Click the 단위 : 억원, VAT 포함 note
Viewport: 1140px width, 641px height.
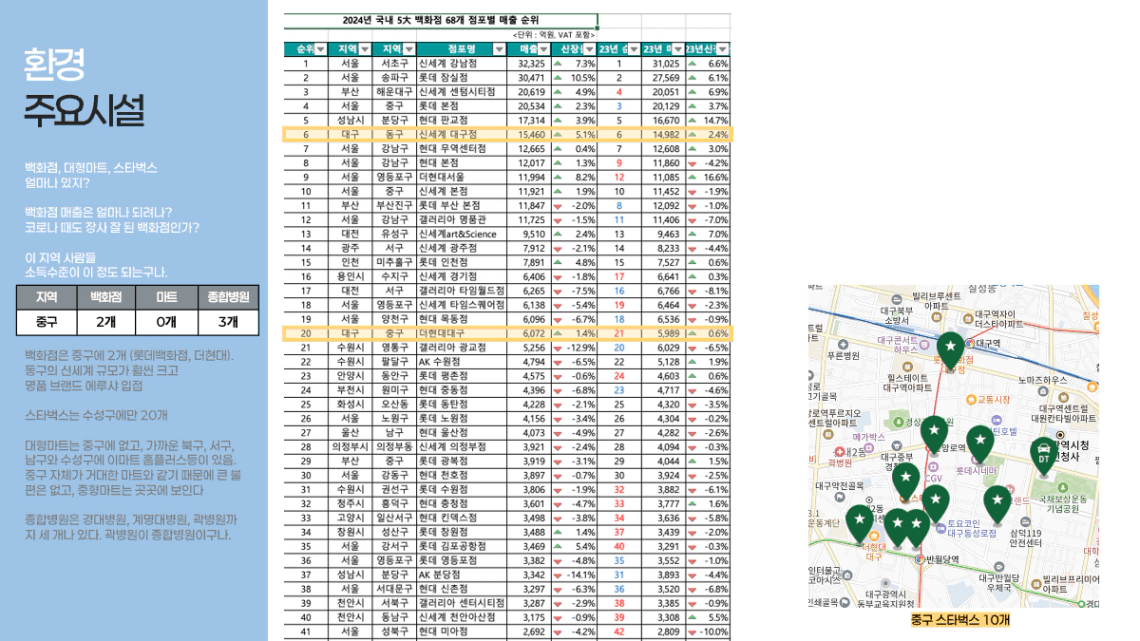(x=553, y=35)
